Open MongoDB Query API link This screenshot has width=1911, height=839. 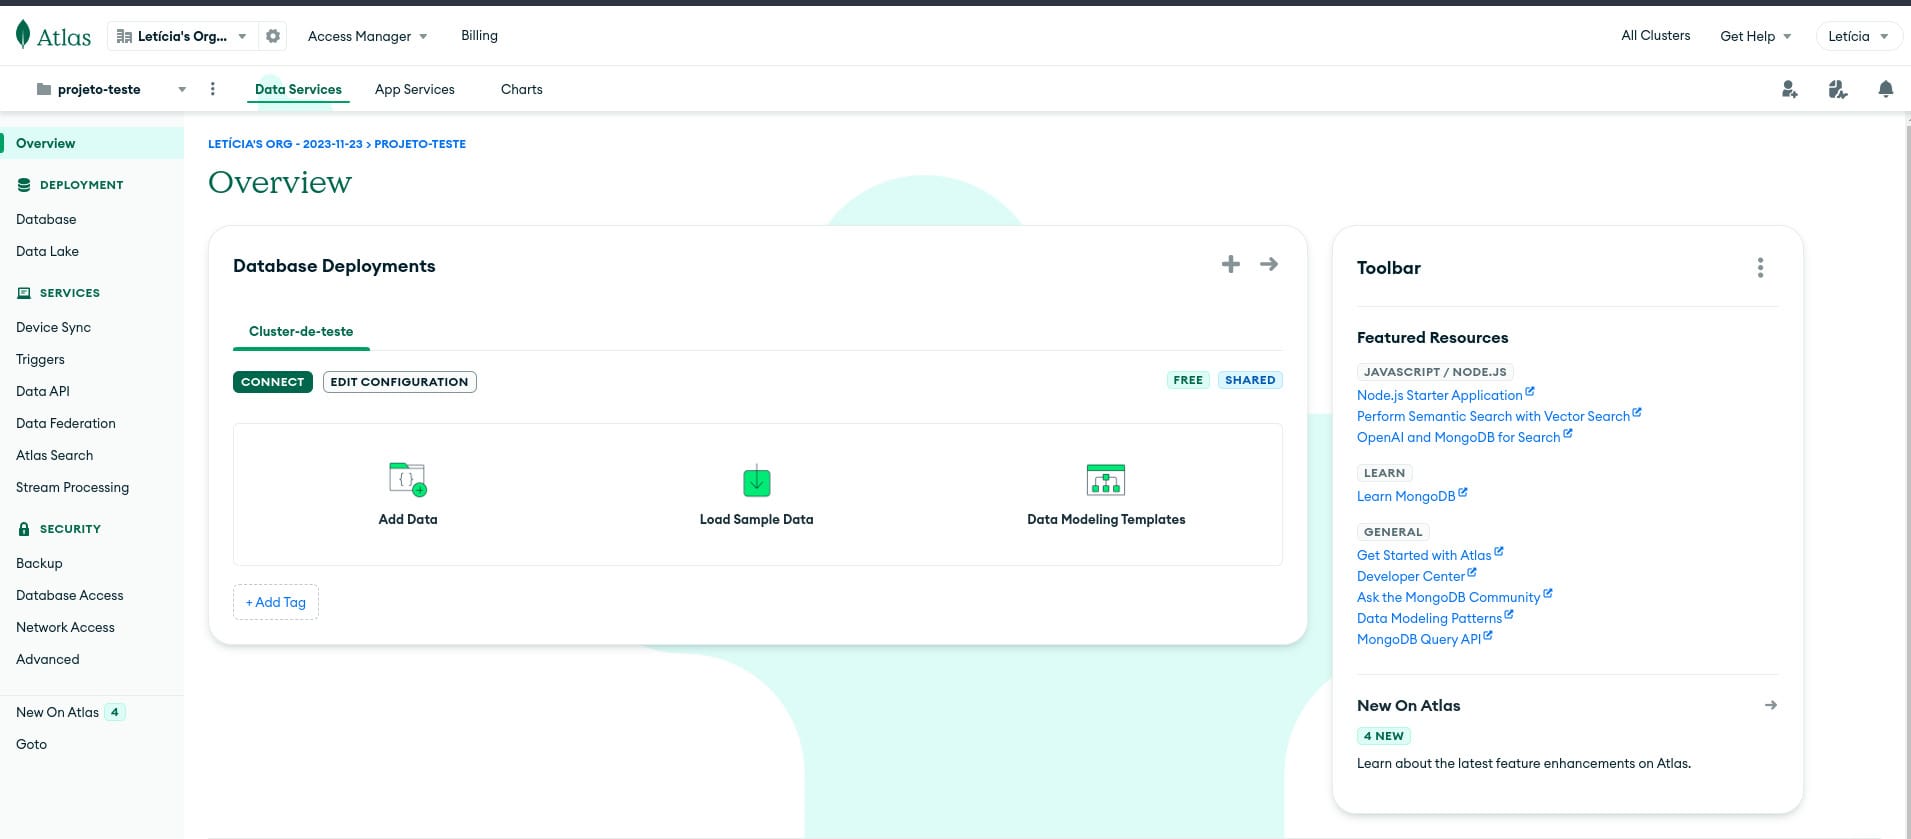pos(1424,639)
